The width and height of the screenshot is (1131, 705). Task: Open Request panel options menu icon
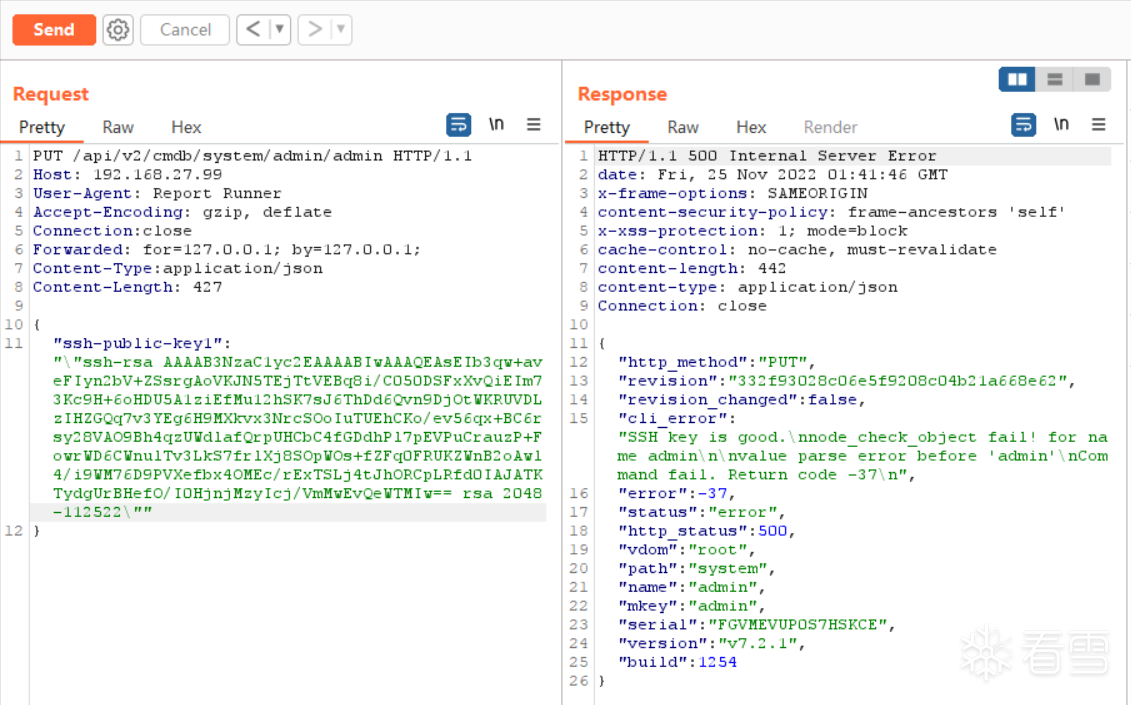534,125
